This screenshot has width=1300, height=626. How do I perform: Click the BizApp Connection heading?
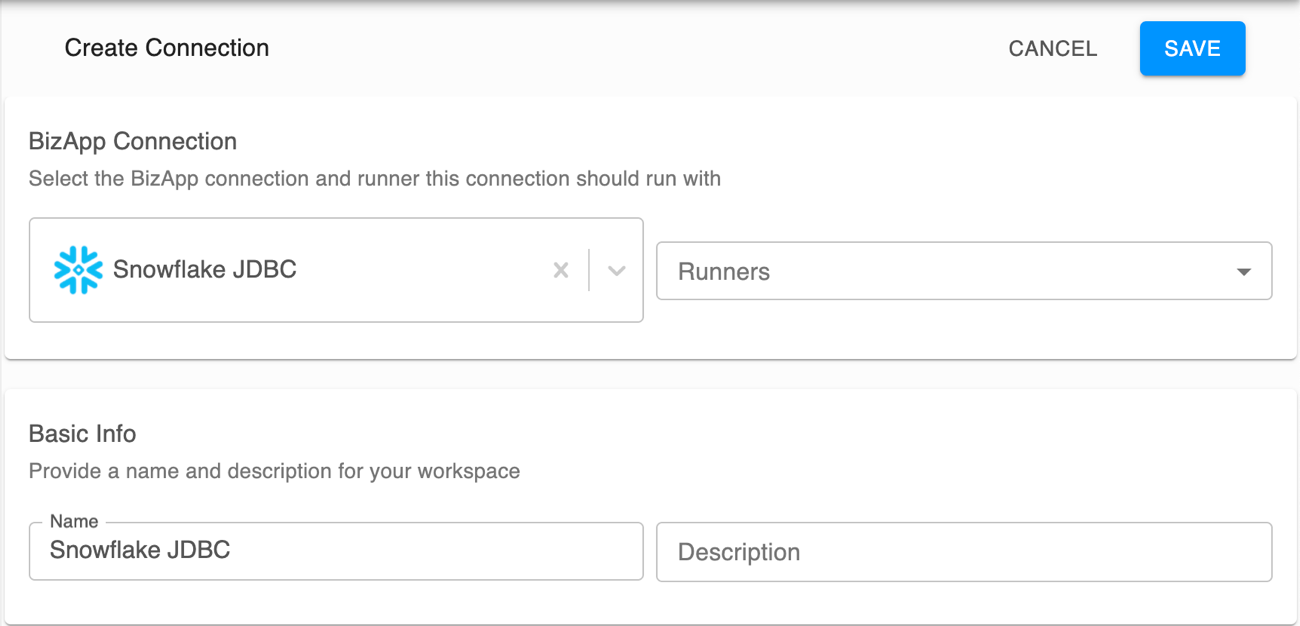coord(133,141)
